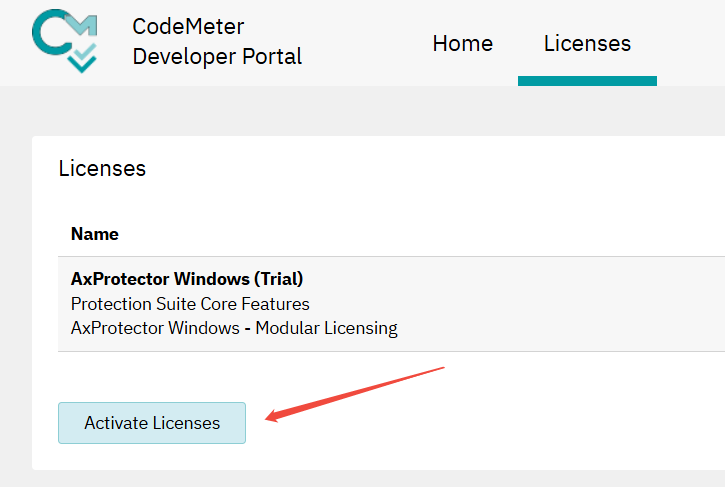Select the AxProtector Windows (Trial) license name
Screen dimensions: 725x487
(x=187, y=278)
